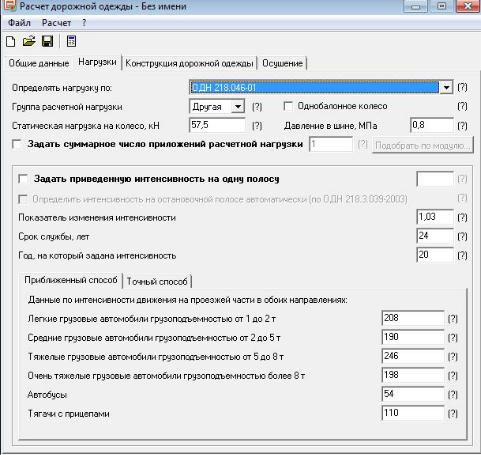Click Тяжелые грузовые автомобили field 246

(x=413, y=356)
